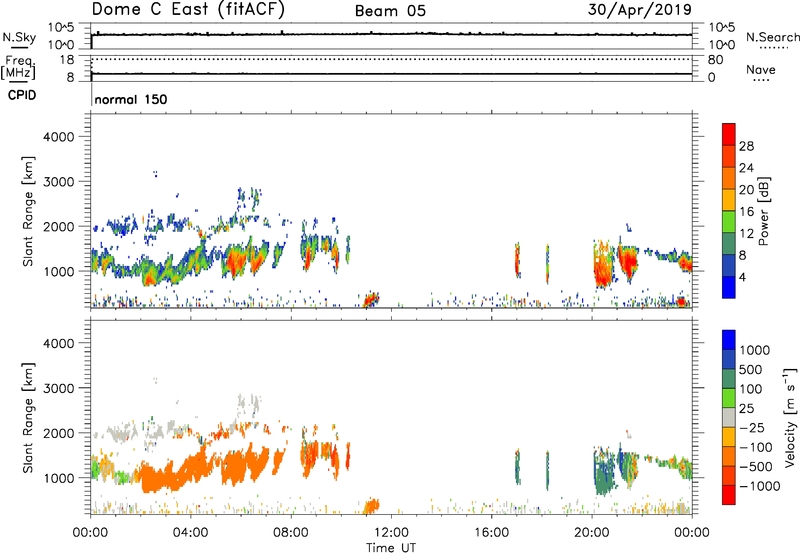800x554 pixels.
Task: Click the "Nave" legend label
Action: click(x=761, y=70)
